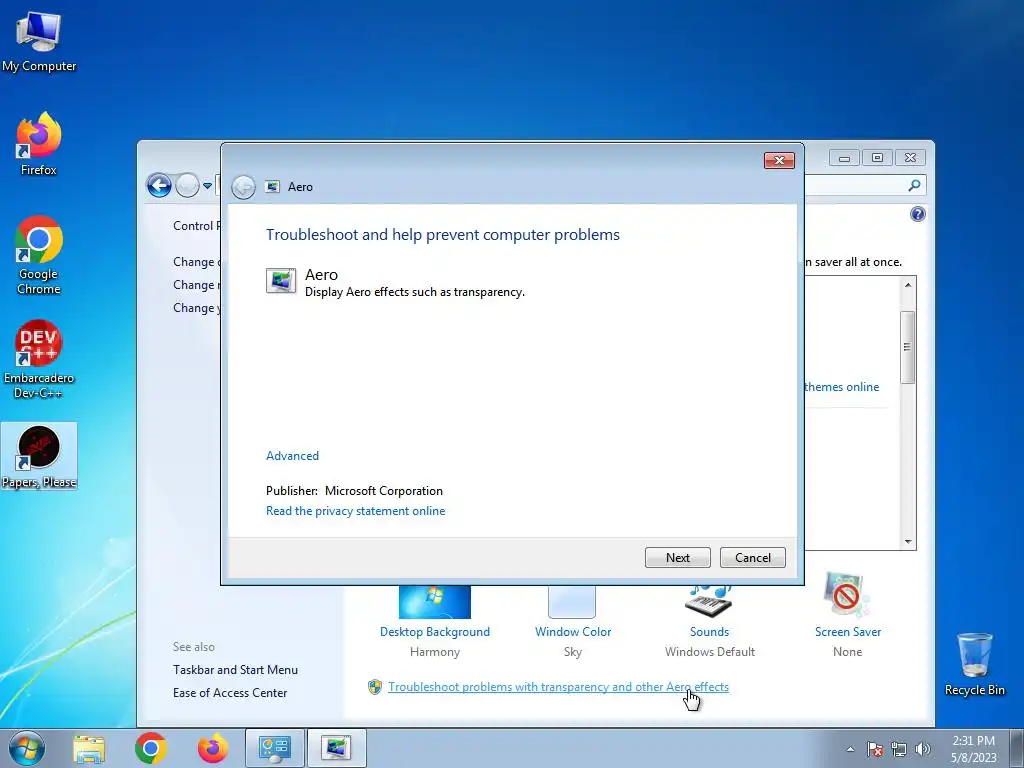The width and height of the screenshot is (1024, 768).
Task: Launch Firefox from the taskbar
Action: point(213,748)
